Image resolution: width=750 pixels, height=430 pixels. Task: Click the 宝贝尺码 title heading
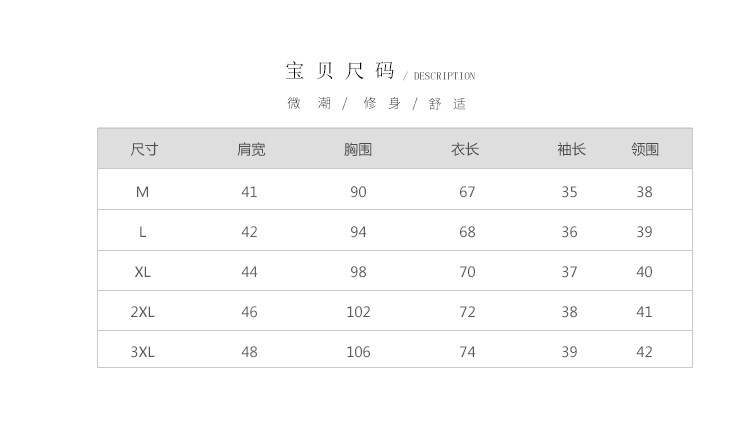[x=340, y=71]
